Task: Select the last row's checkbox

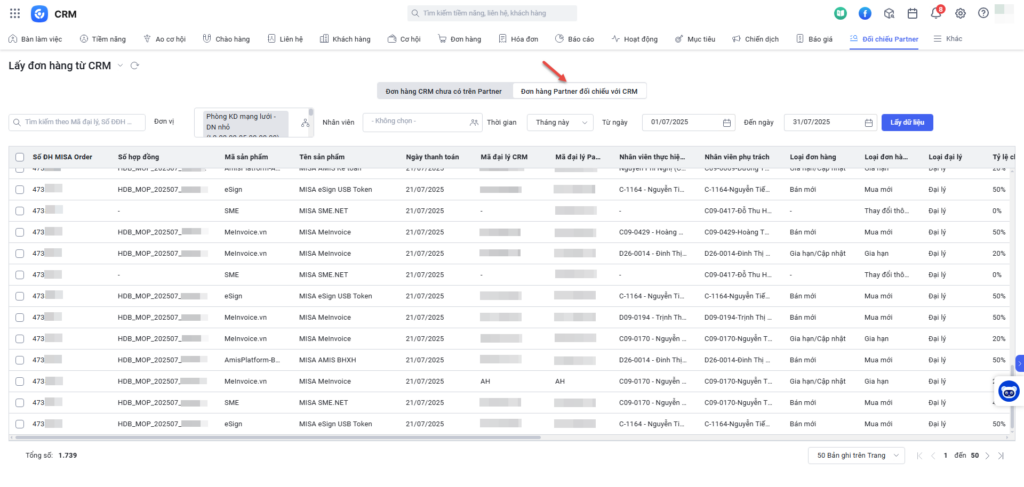Action: pyautogui.click(x=19, y=423)
